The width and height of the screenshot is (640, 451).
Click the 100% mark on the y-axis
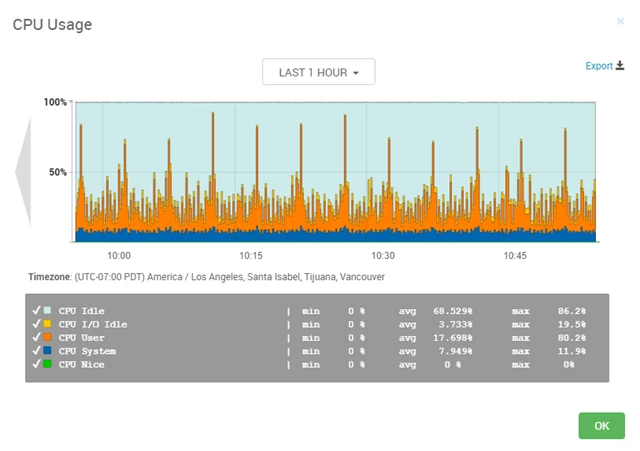click(x=55, y=102)
